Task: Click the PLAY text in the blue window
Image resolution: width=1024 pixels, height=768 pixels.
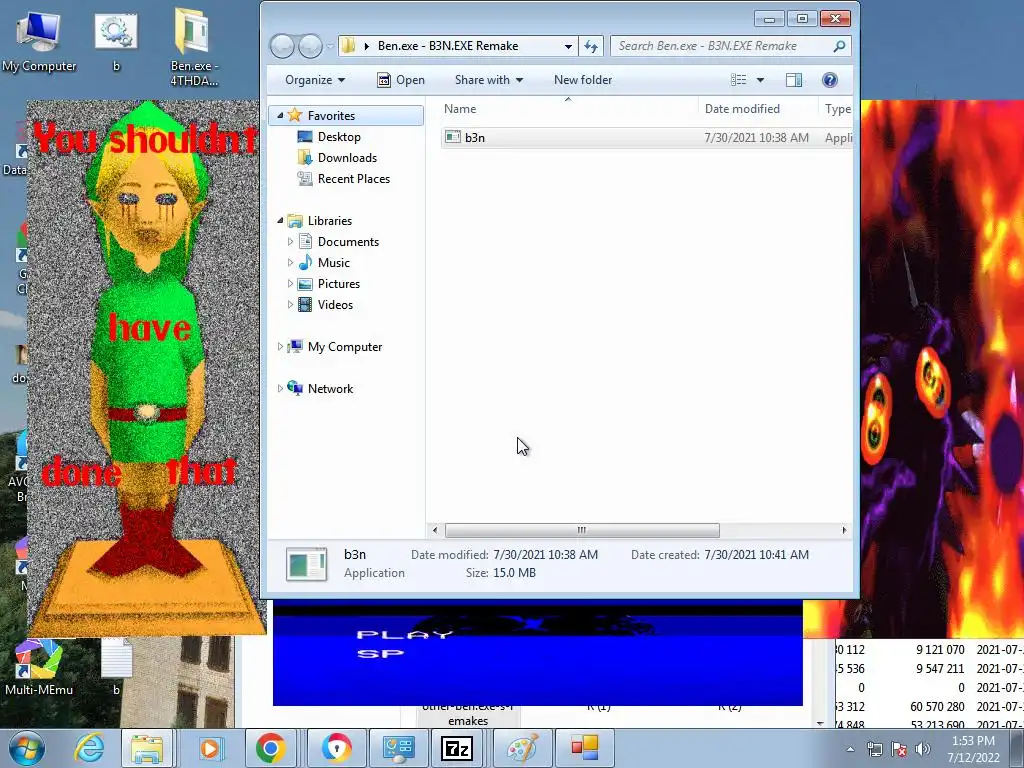Action: [x=405, y=634]
